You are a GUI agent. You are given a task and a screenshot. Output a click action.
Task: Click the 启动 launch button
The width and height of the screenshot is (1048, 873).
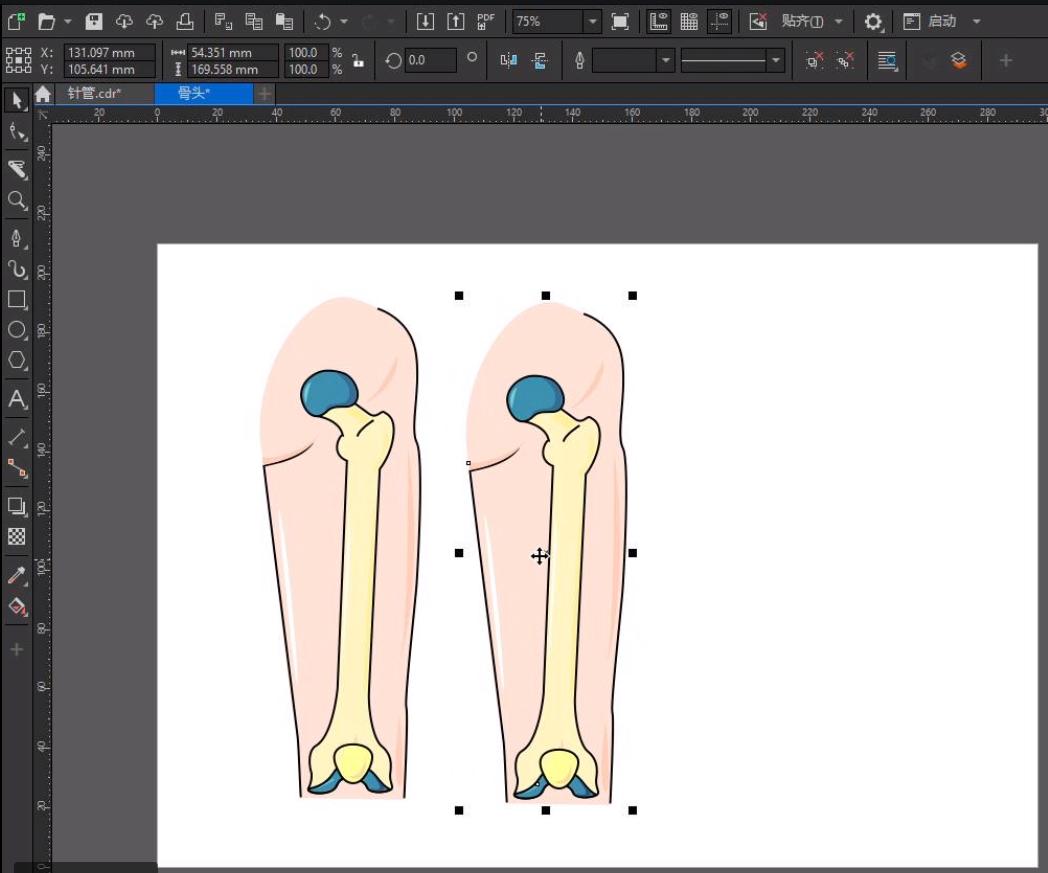click(x=930, y=21)
